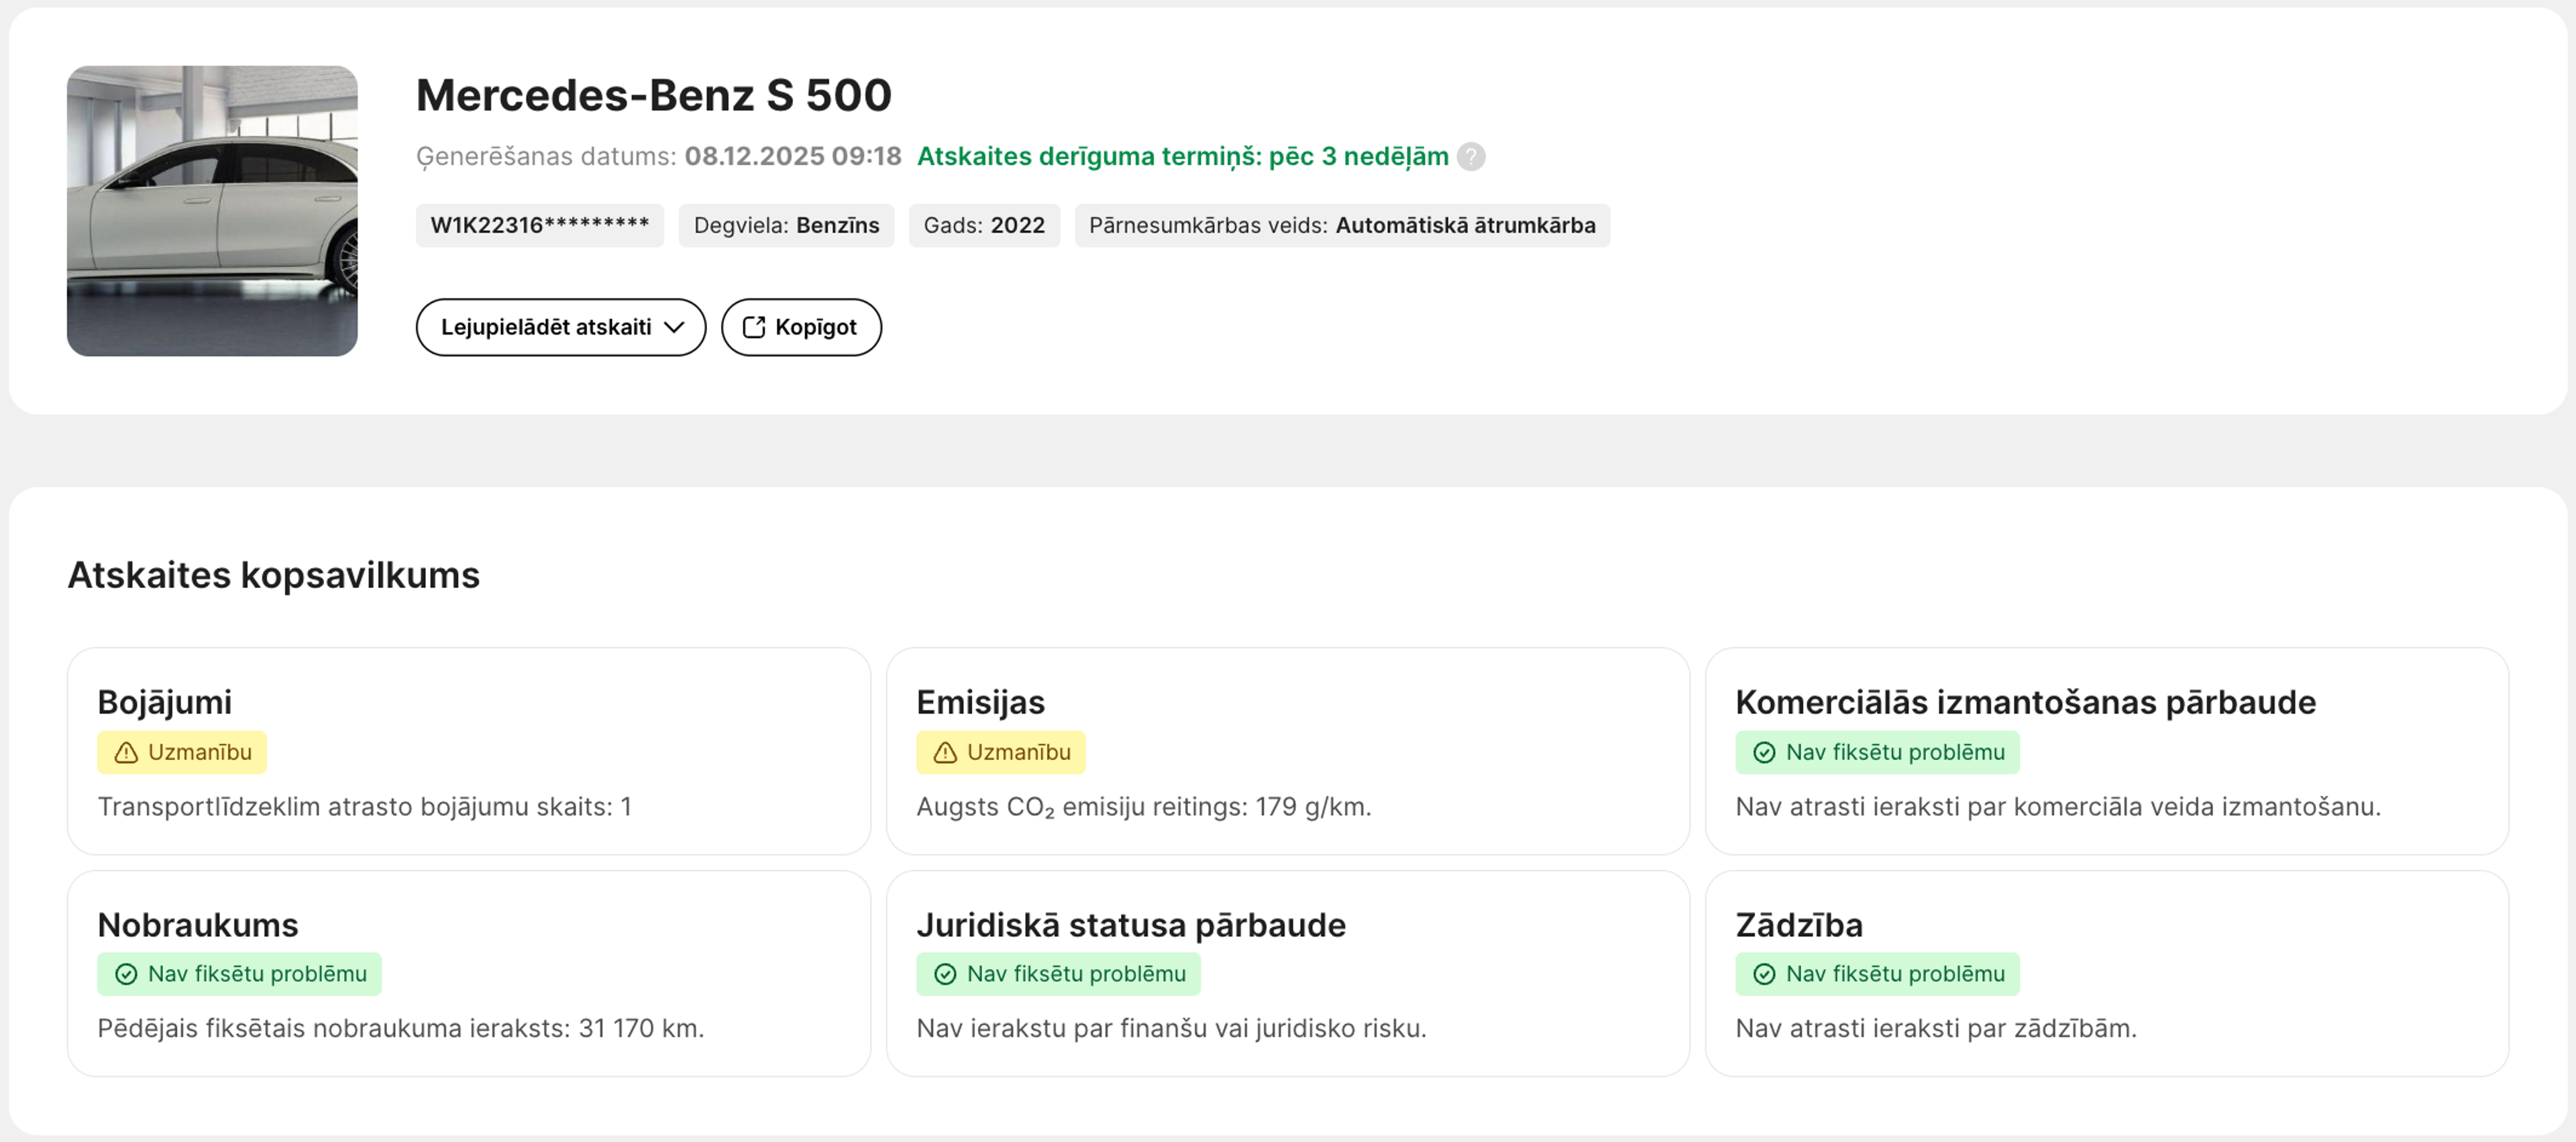Screen dimensions: 2576x1142
Task: Click the Uzmanību badge text in Emisijas card
Action: [1019, 753]
